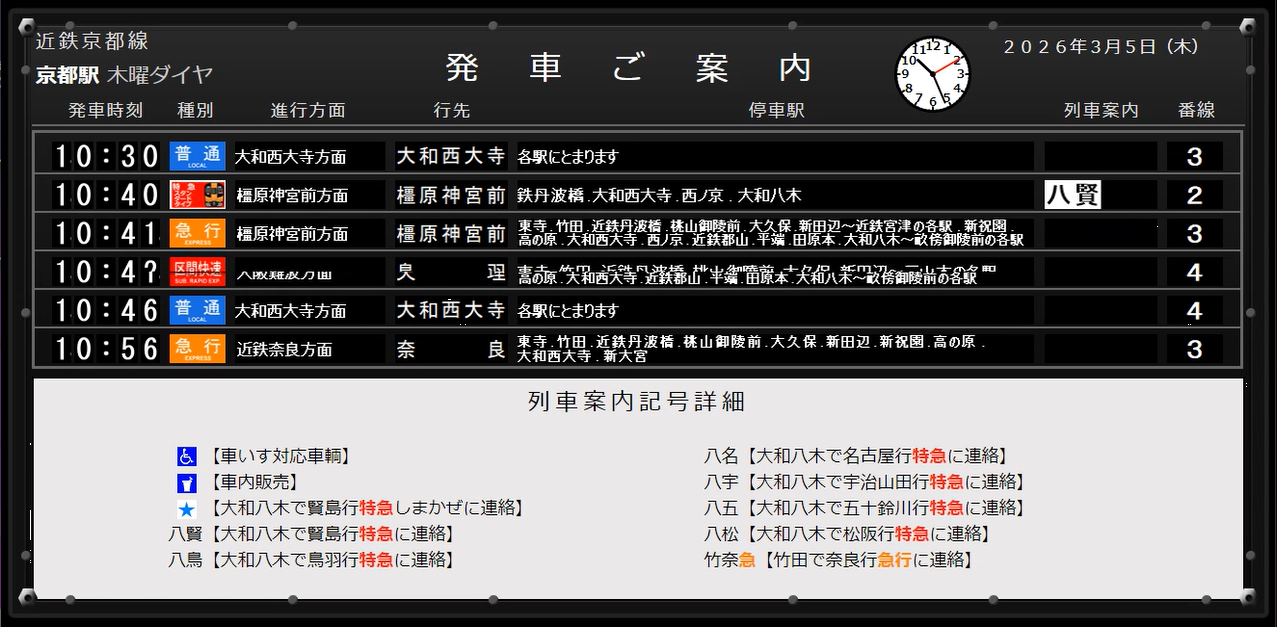Click the red 区間快速 Sub Rapid Express badge
Viewport: 1277px width, 627px height.
(197, 272)
